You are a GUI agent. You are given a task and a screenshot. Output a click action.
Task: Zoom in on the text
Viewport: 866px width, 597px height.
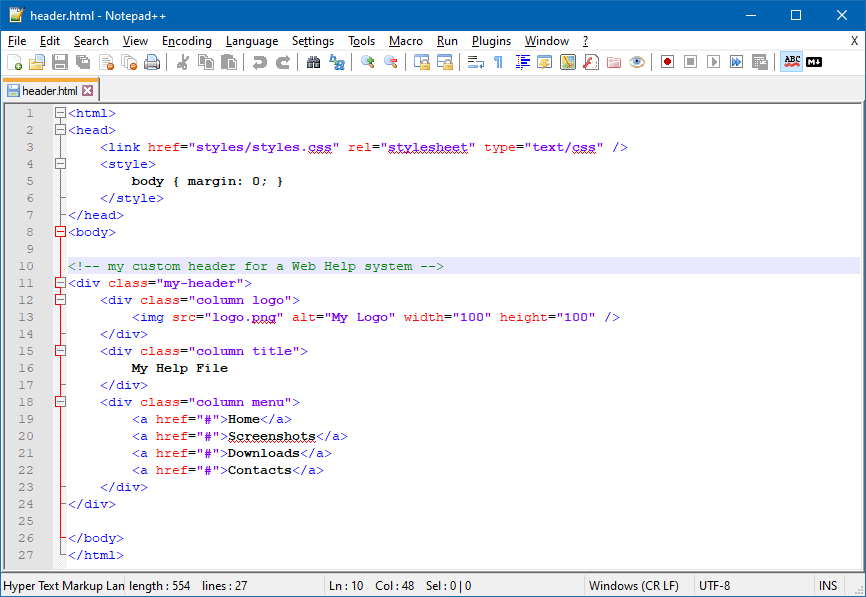point(367,62)
